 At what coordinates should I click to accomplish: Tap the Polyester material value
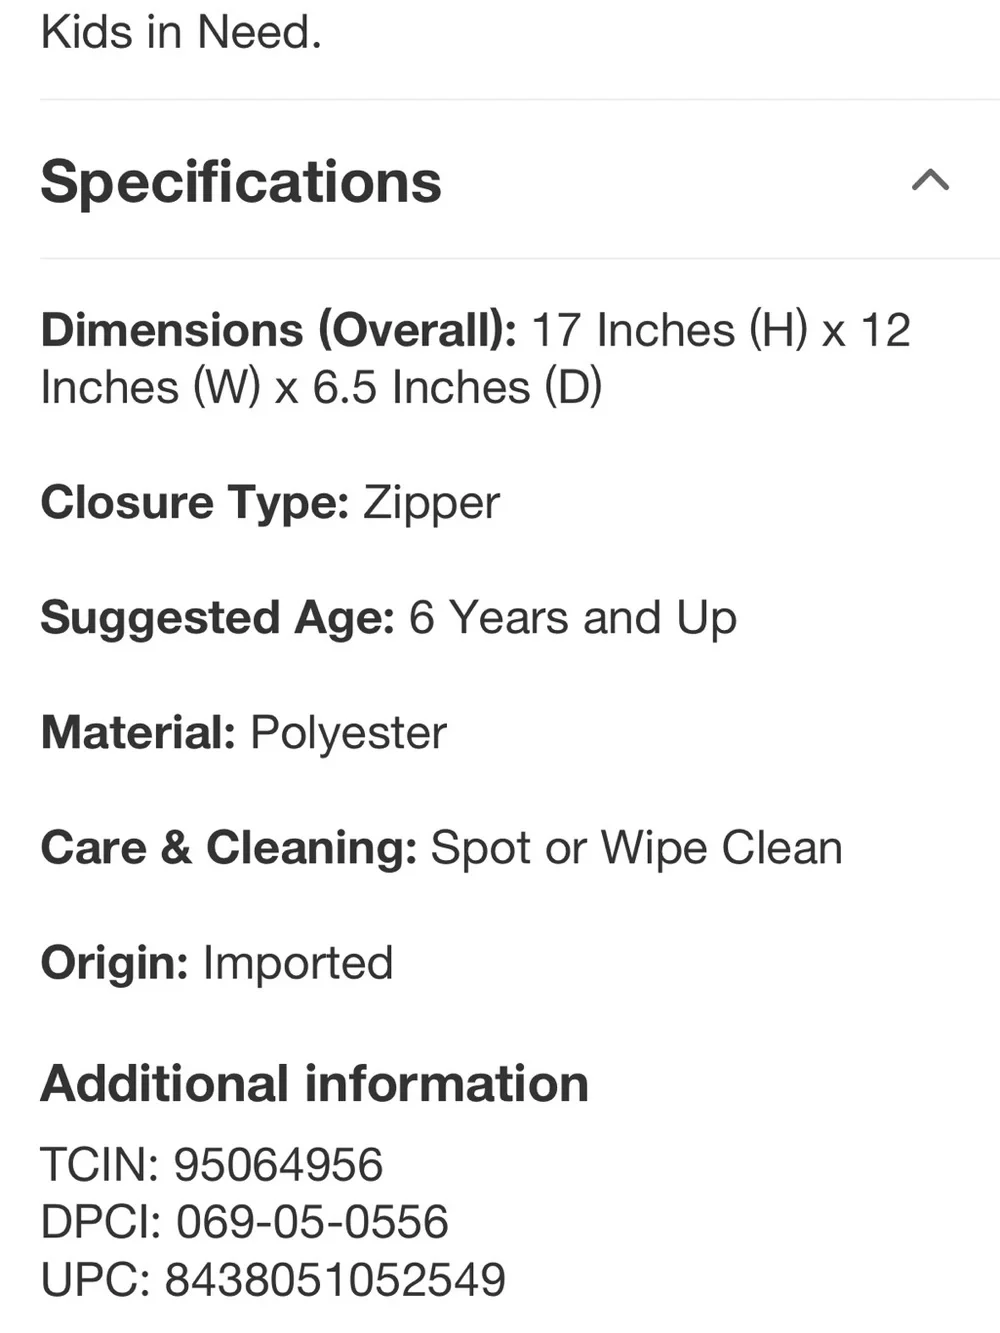(x=348, y=733)
